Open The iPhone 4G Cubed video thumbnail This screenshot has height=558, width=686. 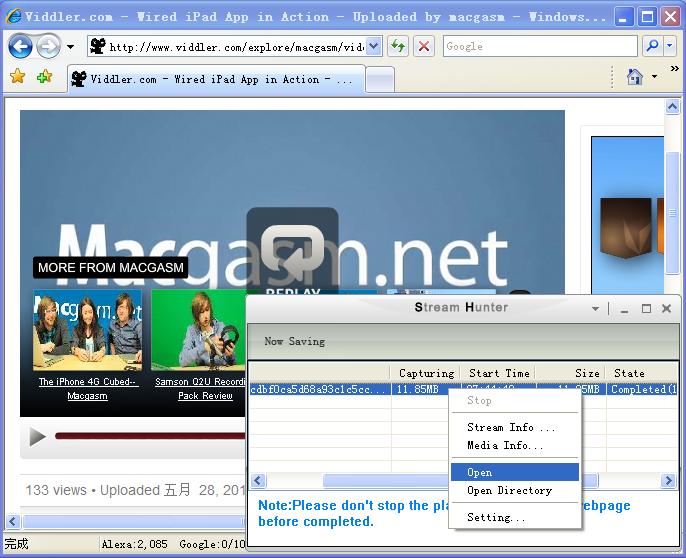(88, 330)
